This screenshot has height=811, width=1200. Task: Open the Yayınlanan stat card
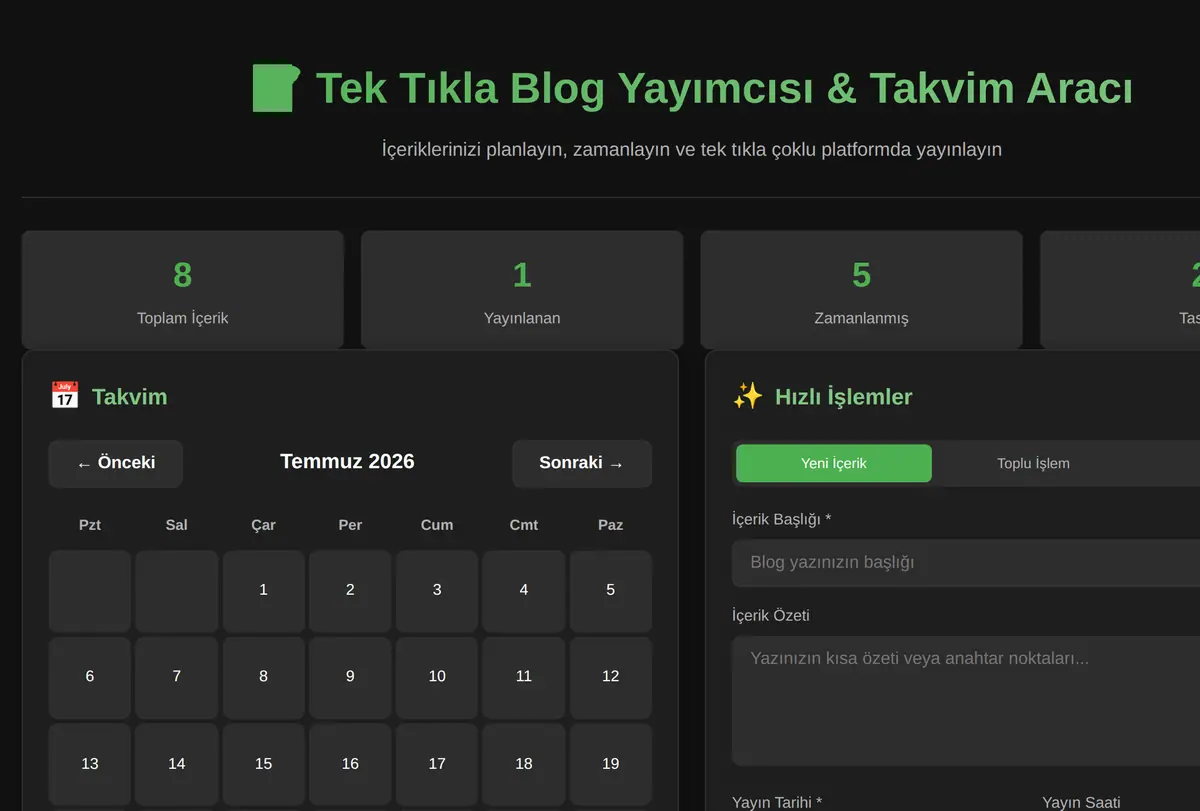point(522,290)
